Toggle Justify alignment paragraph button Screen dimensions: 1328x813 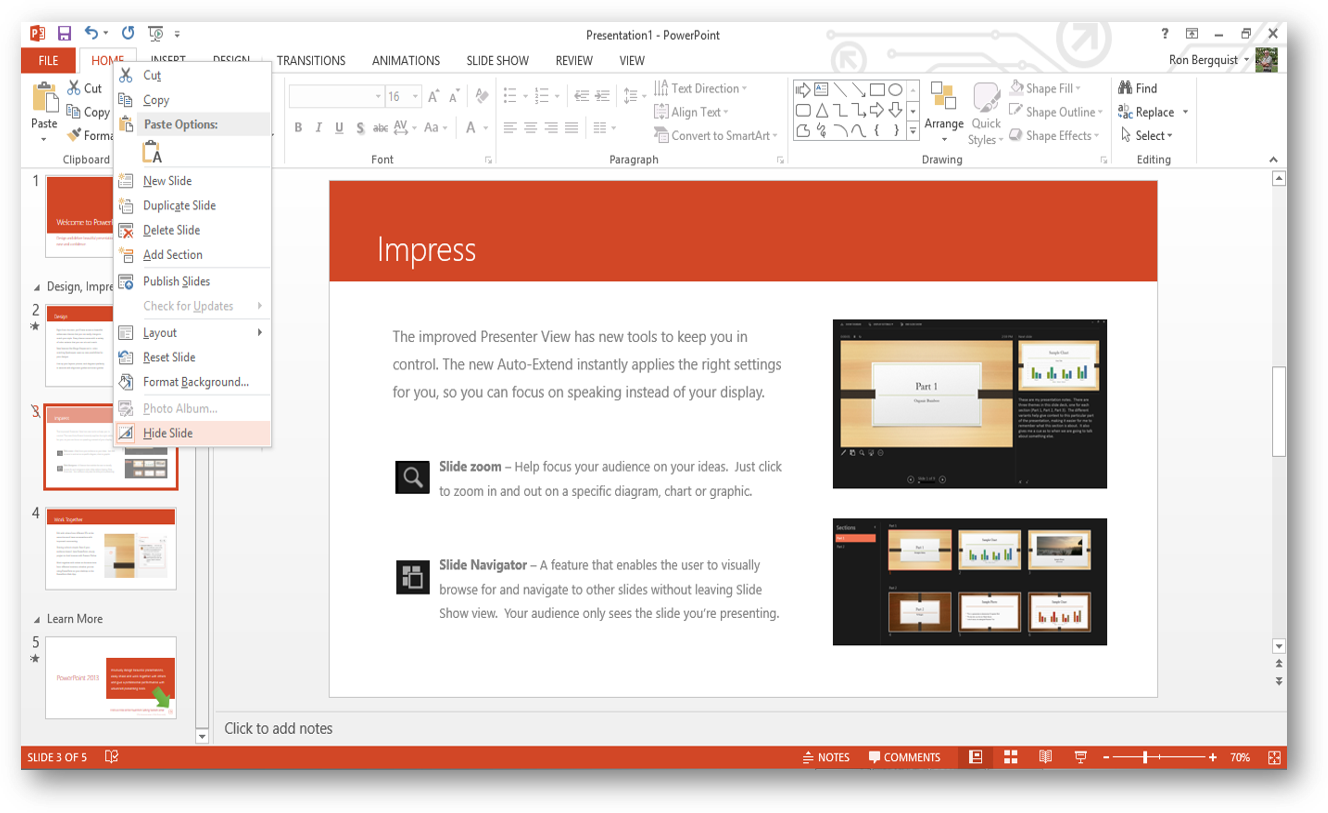click(571, 127)
